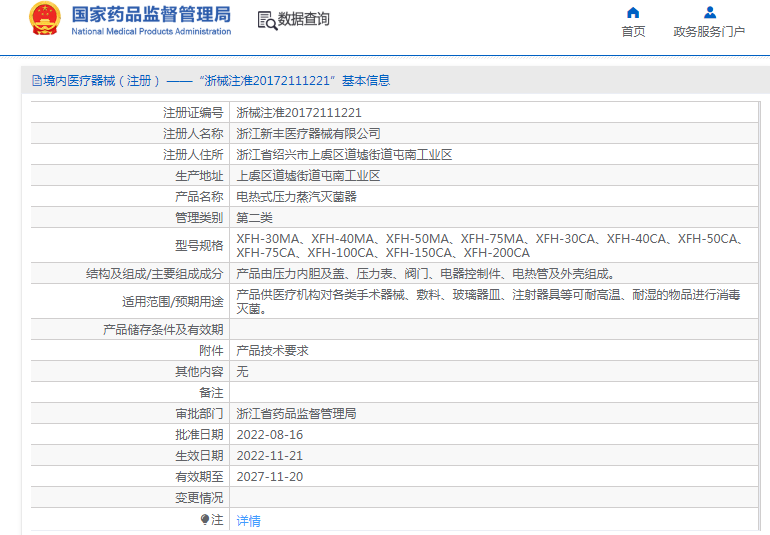Viewport: 770px width, 535px height.
Task: Click the 数据查询 title text
Action: 303,19
